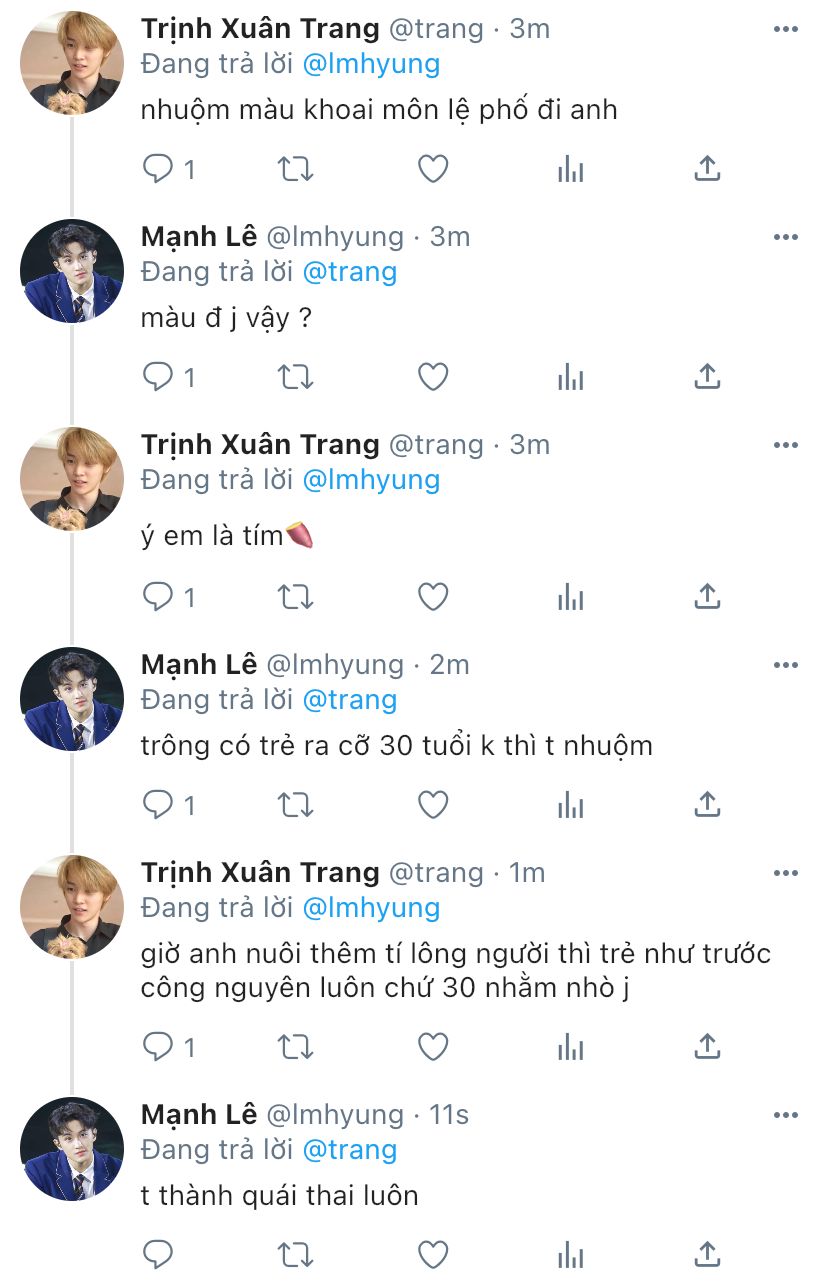
Task: Open @trang mention in "màu đ j vậy" reply
Action: pyautogui.click(x=349, y=272)
